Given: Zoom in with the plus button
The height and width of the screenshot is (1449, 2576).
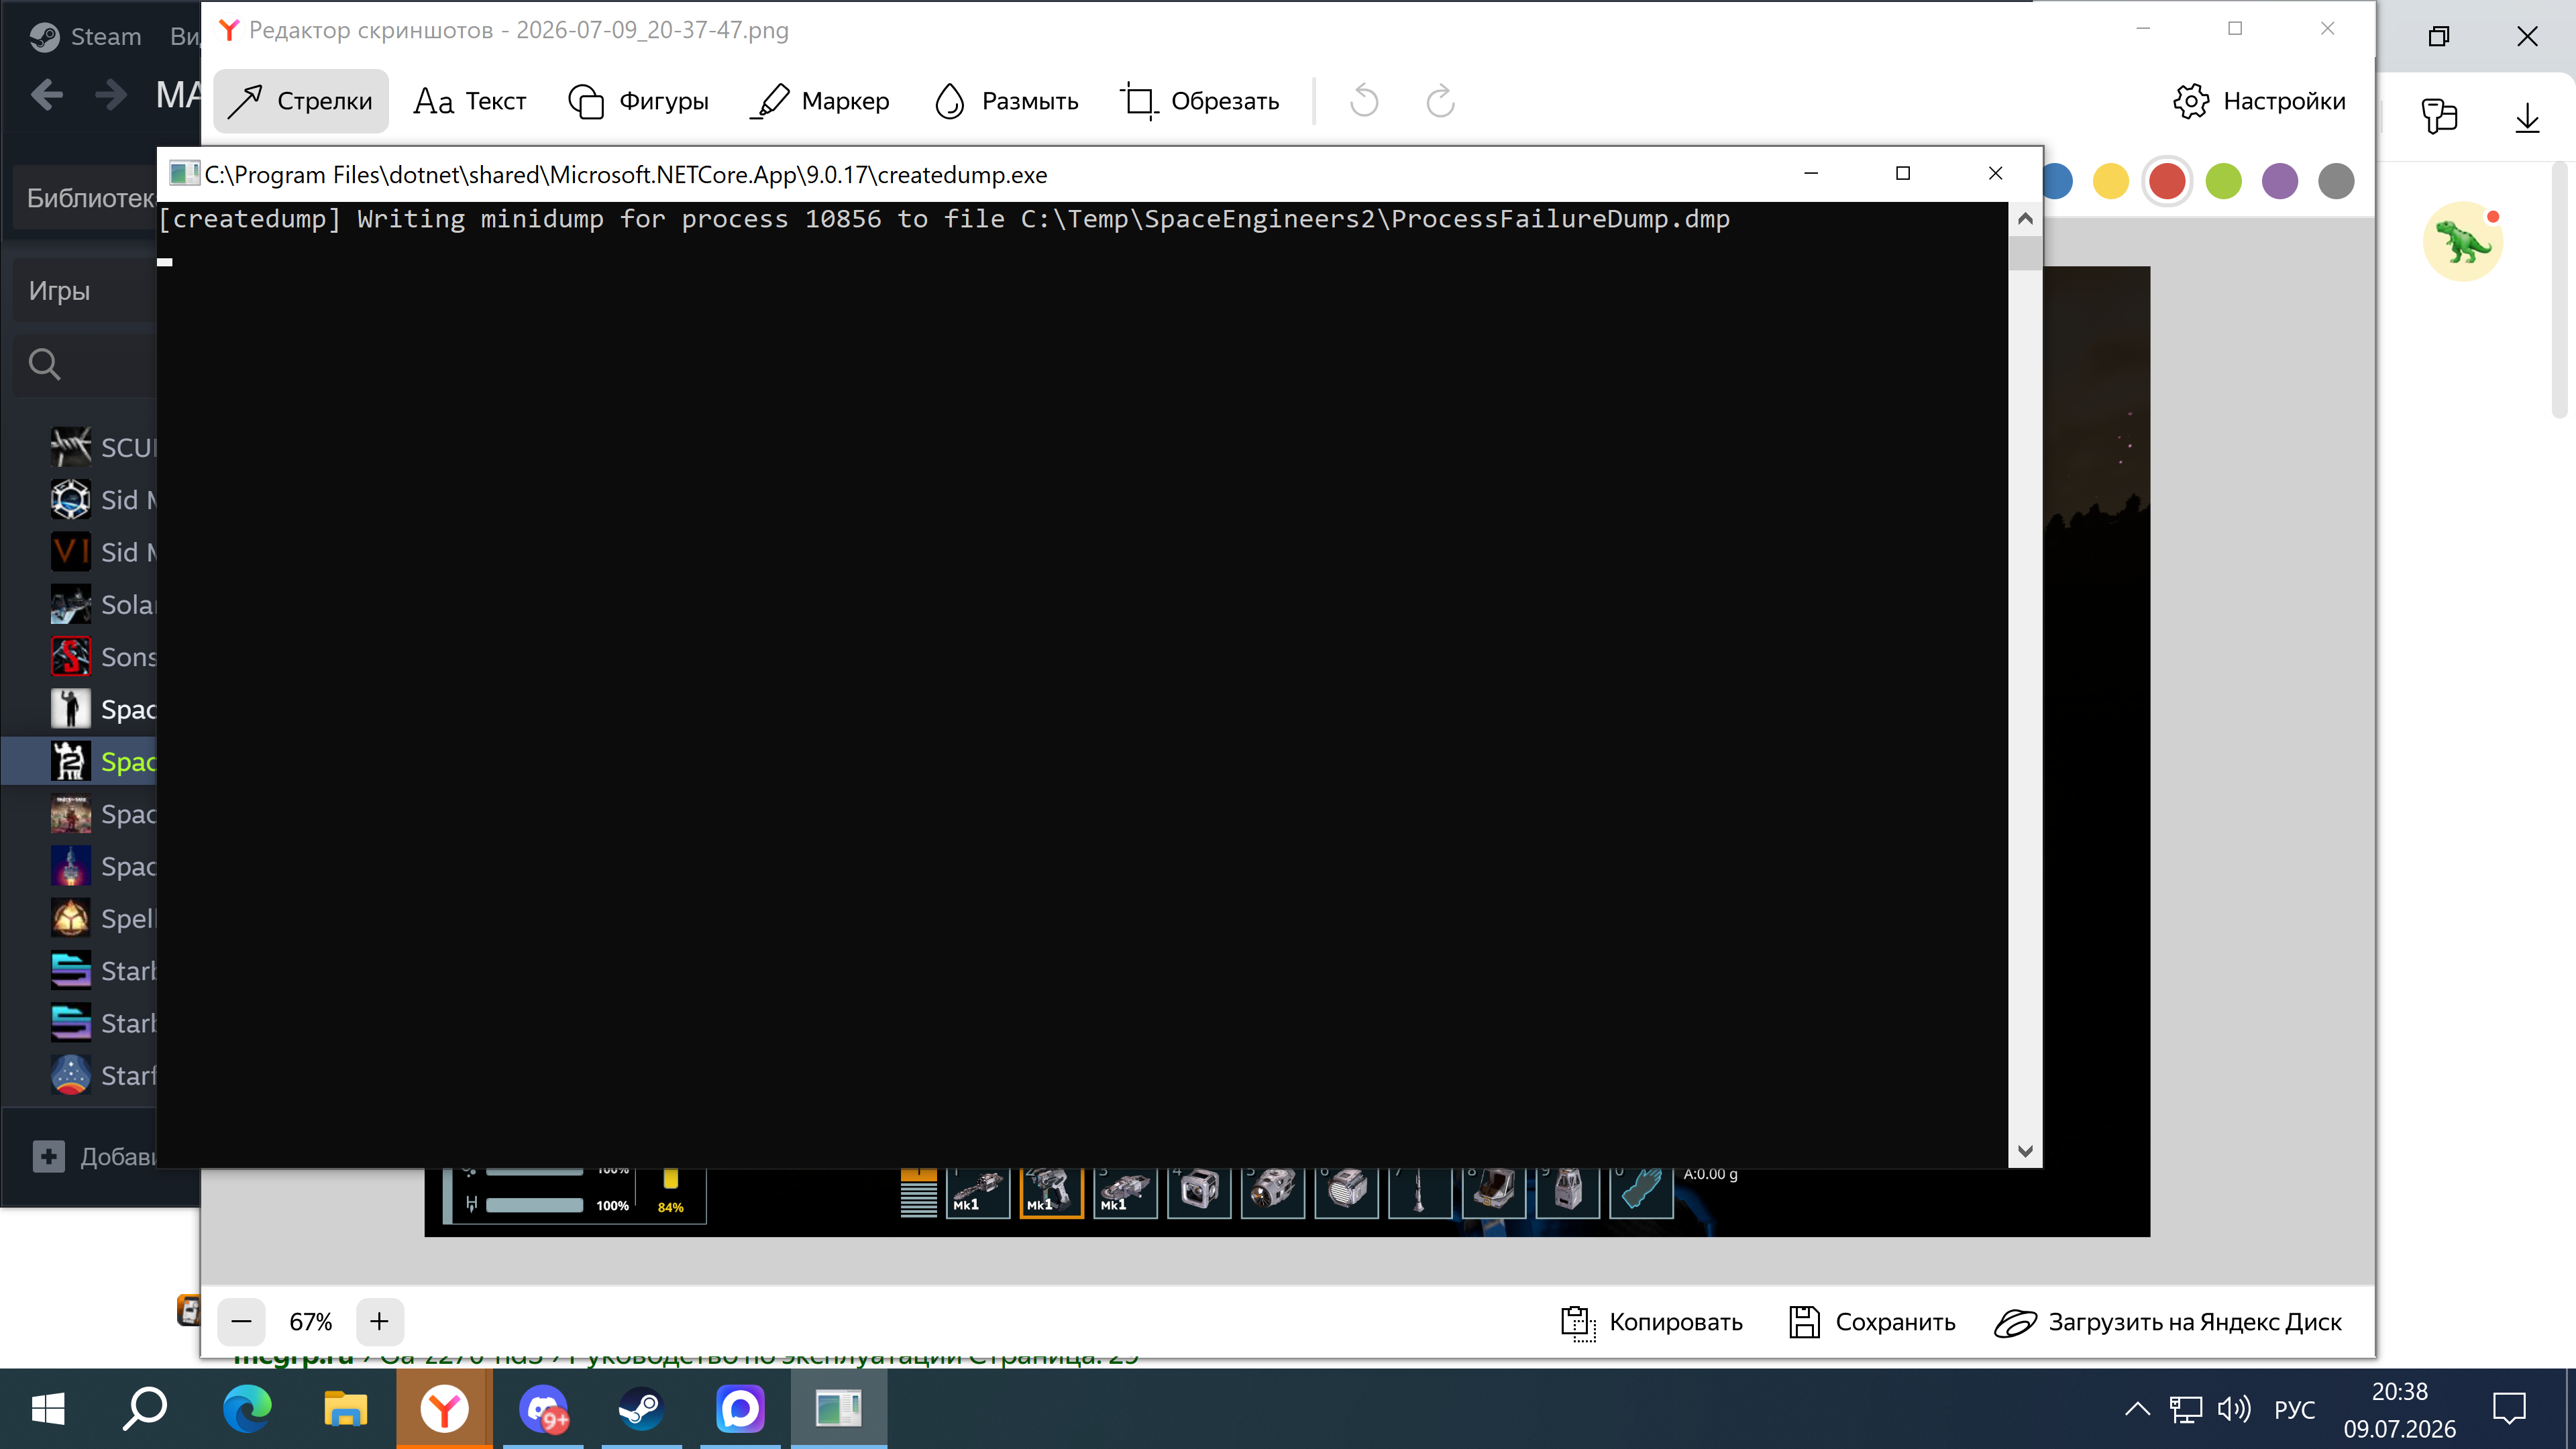Looking at the screenshot, I should coord(379,1321).
